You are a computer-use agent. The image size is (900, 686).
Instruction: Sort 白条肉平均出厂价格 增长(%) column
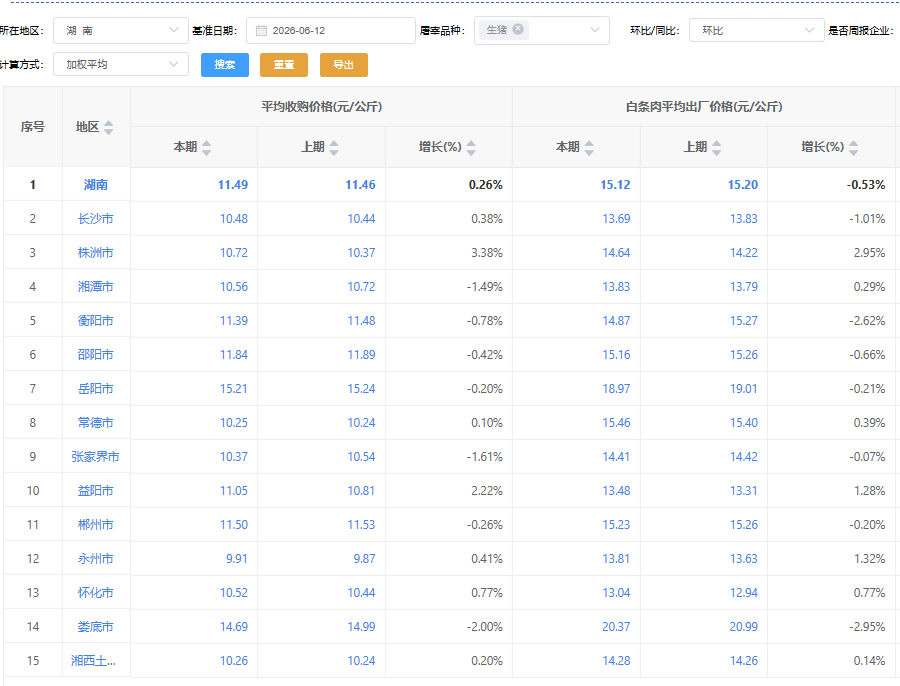pyautogui.click(x=854, y=148)
